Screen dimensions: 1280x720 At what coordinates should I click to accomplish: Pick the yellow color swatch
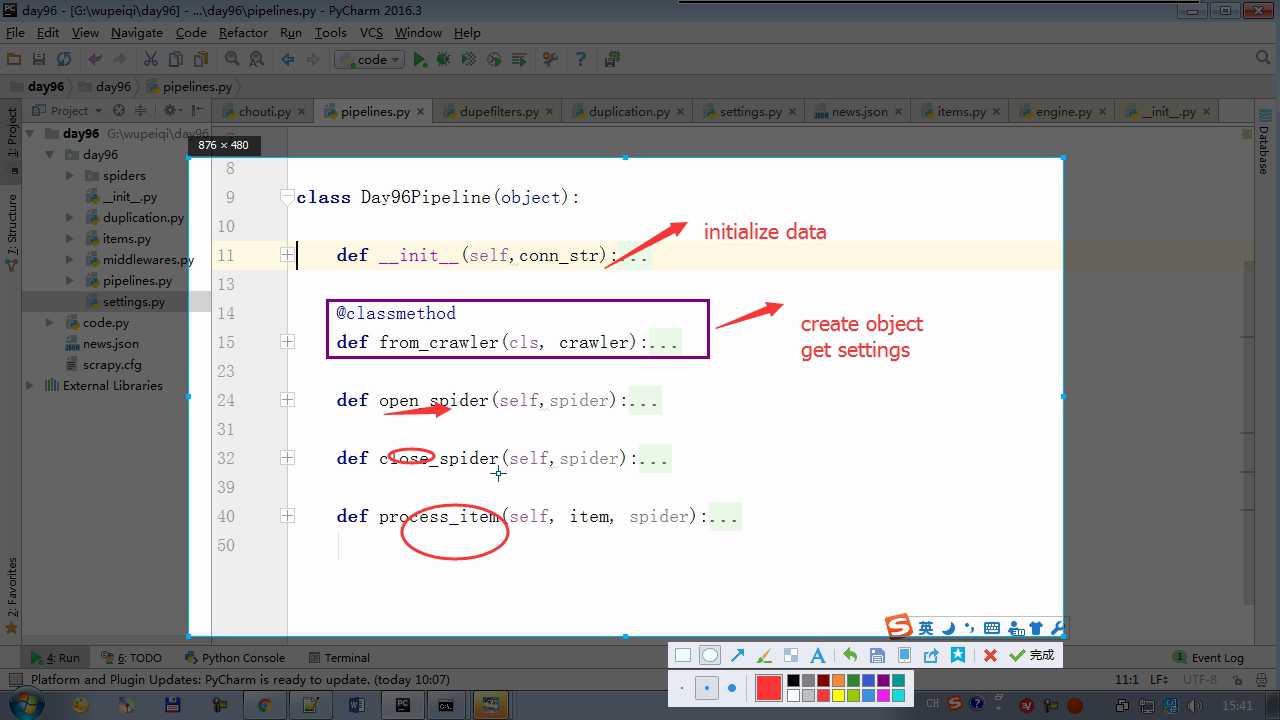point(838,695)
